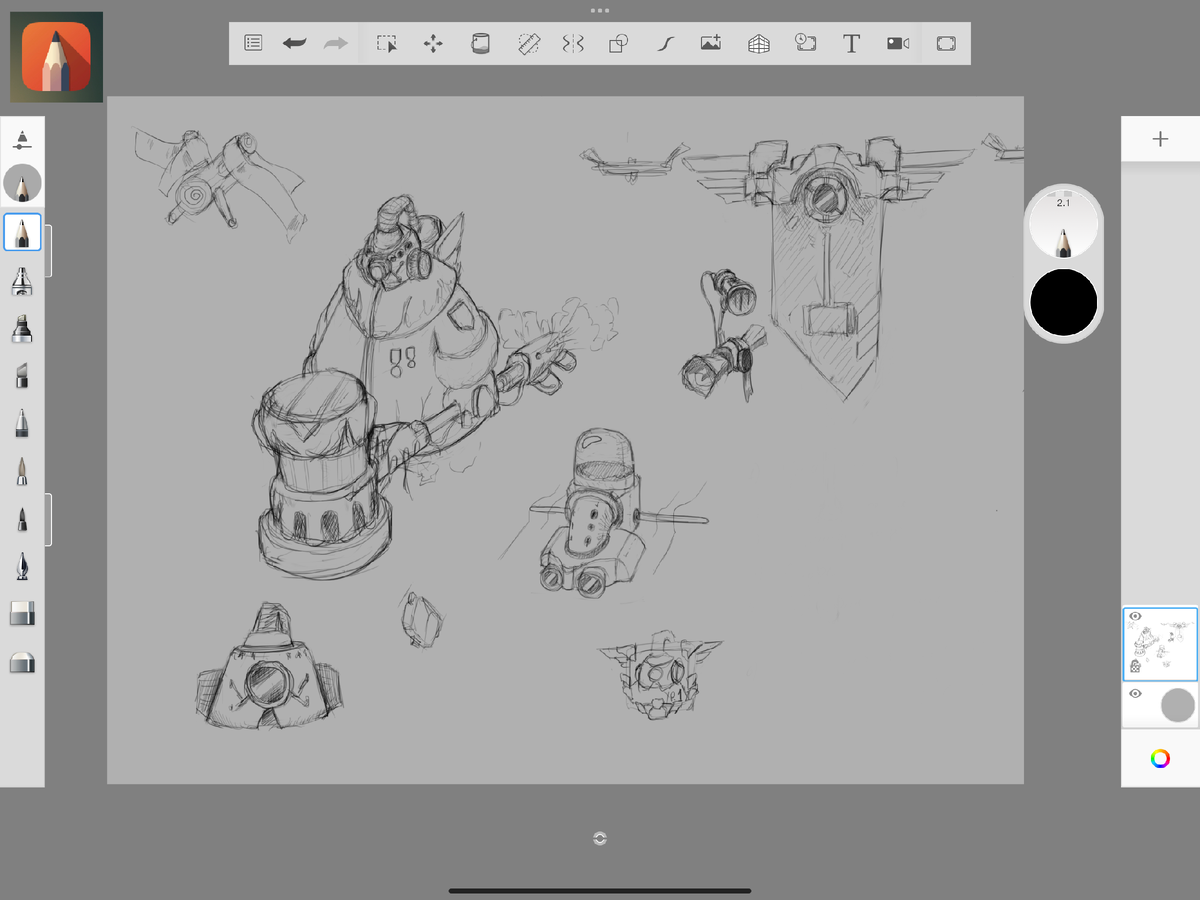Activate the Transform move tool
This screenshot has height=900, width=1200.
(433, 43)
